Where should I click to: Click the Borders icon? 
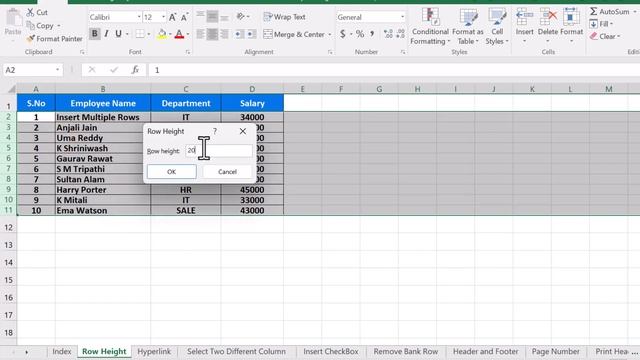[140, 34]
